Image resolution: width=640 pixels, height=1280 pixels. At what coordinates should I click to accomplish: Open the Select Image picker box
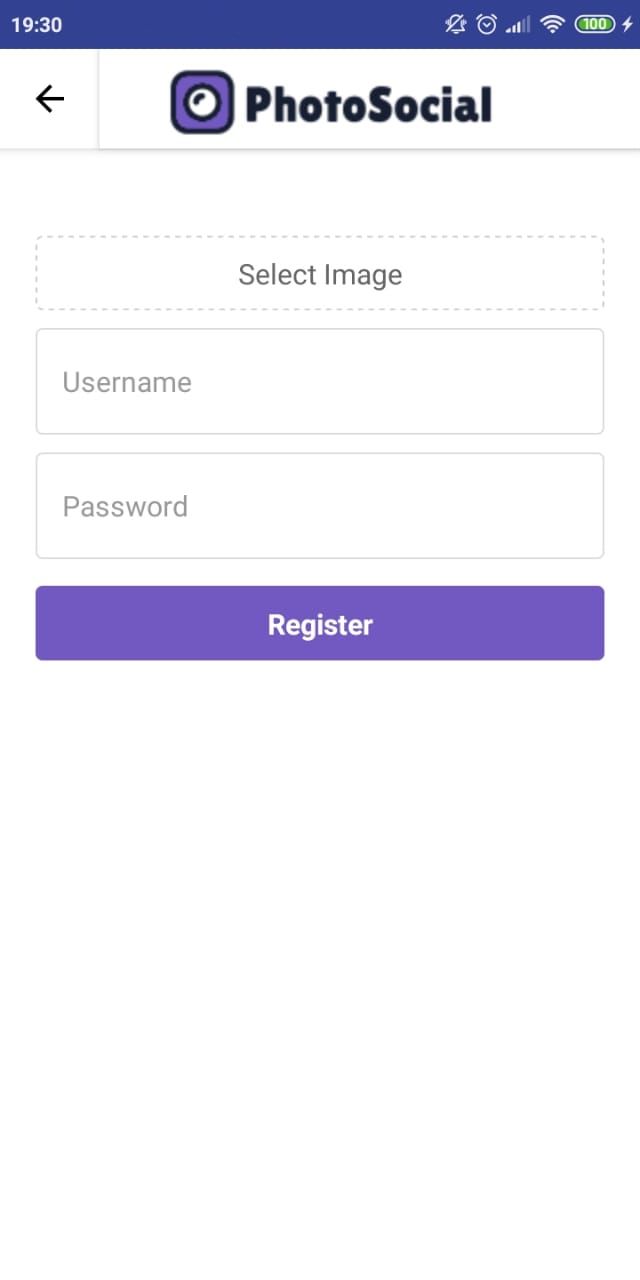pos(320,273)
